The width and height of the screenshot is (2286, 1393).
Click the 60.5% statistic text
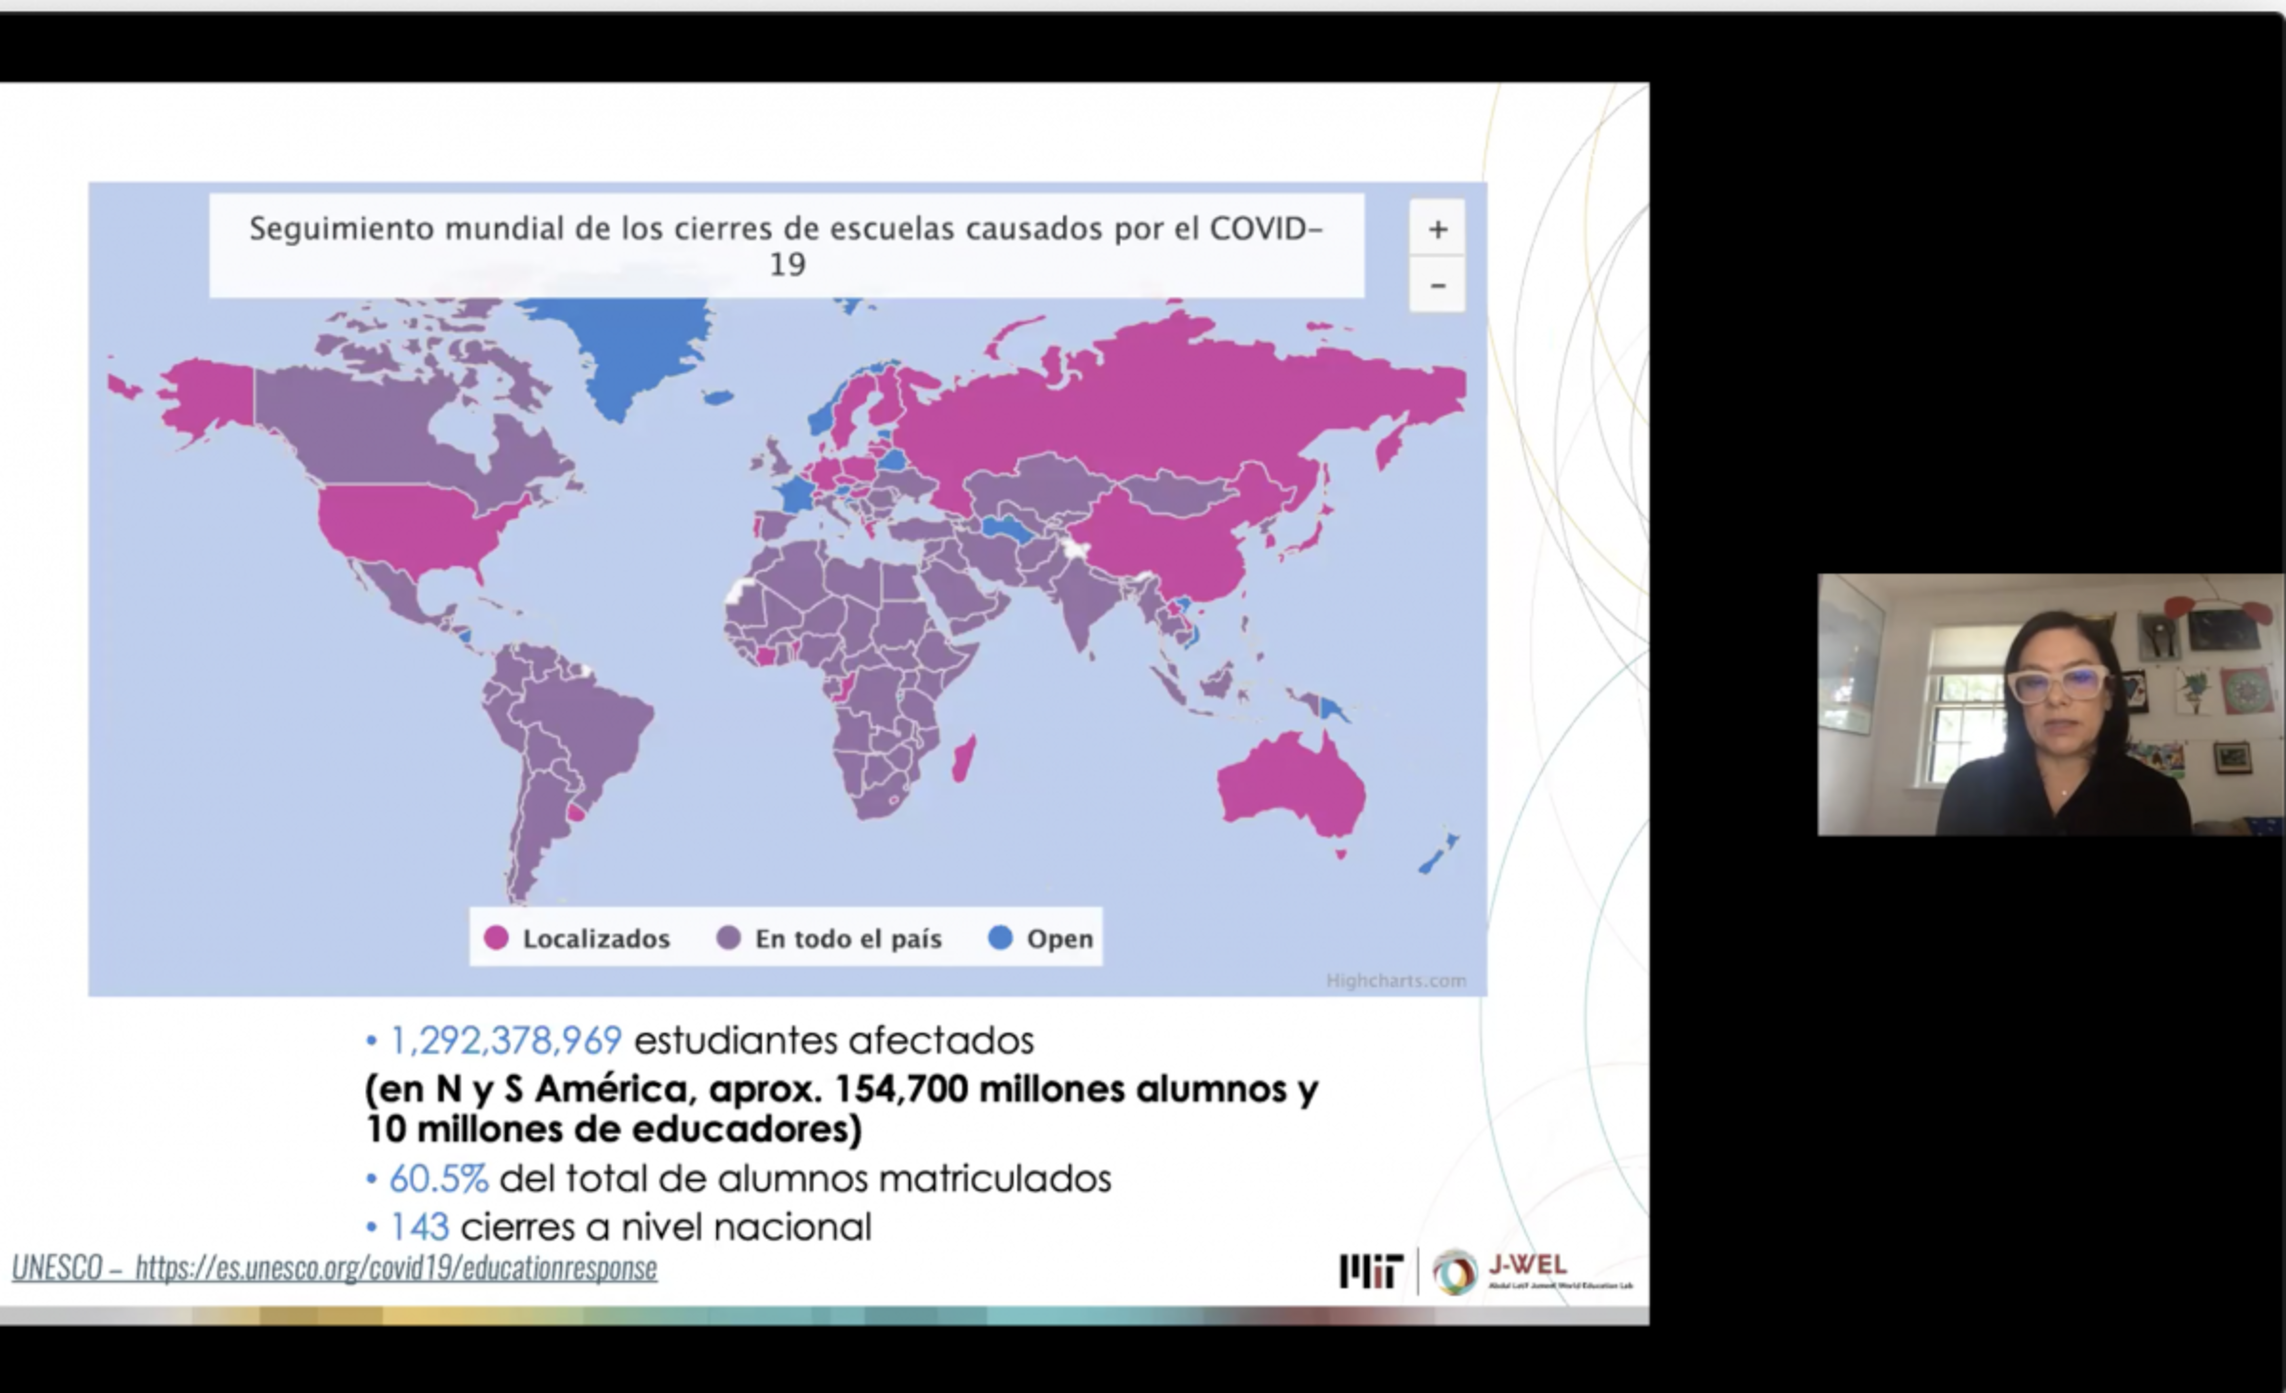click(438, 1179)
